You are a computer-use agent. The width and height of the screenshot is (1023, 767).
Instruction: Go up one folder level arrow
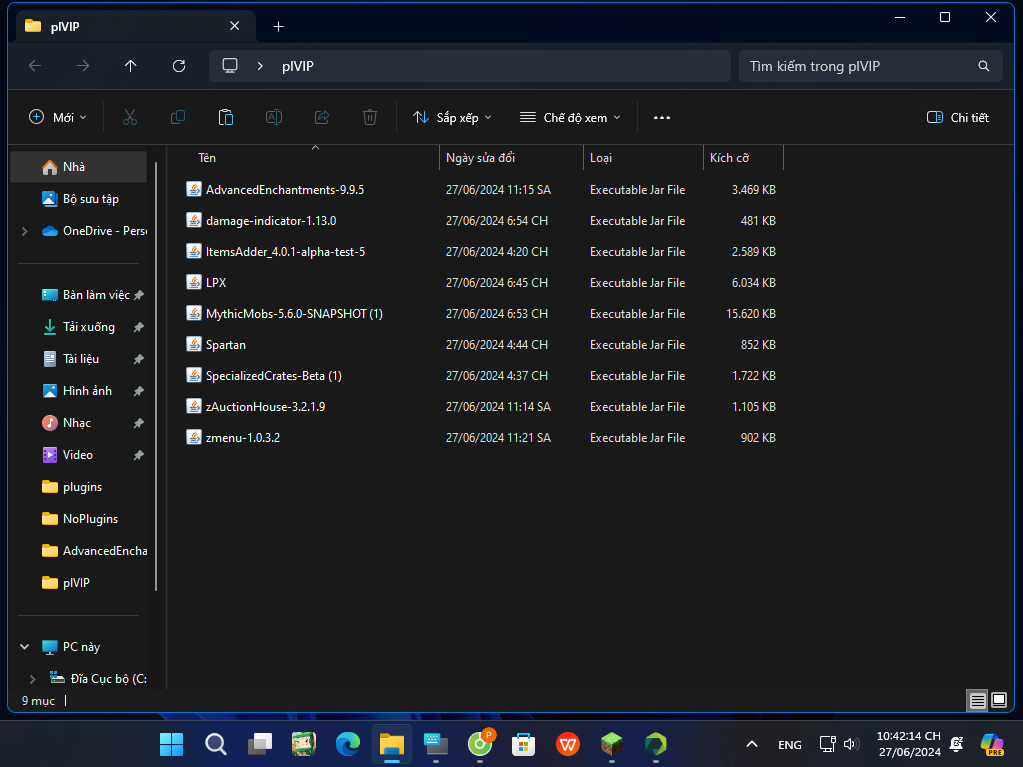pyautogui.click(x=131, y=66)
